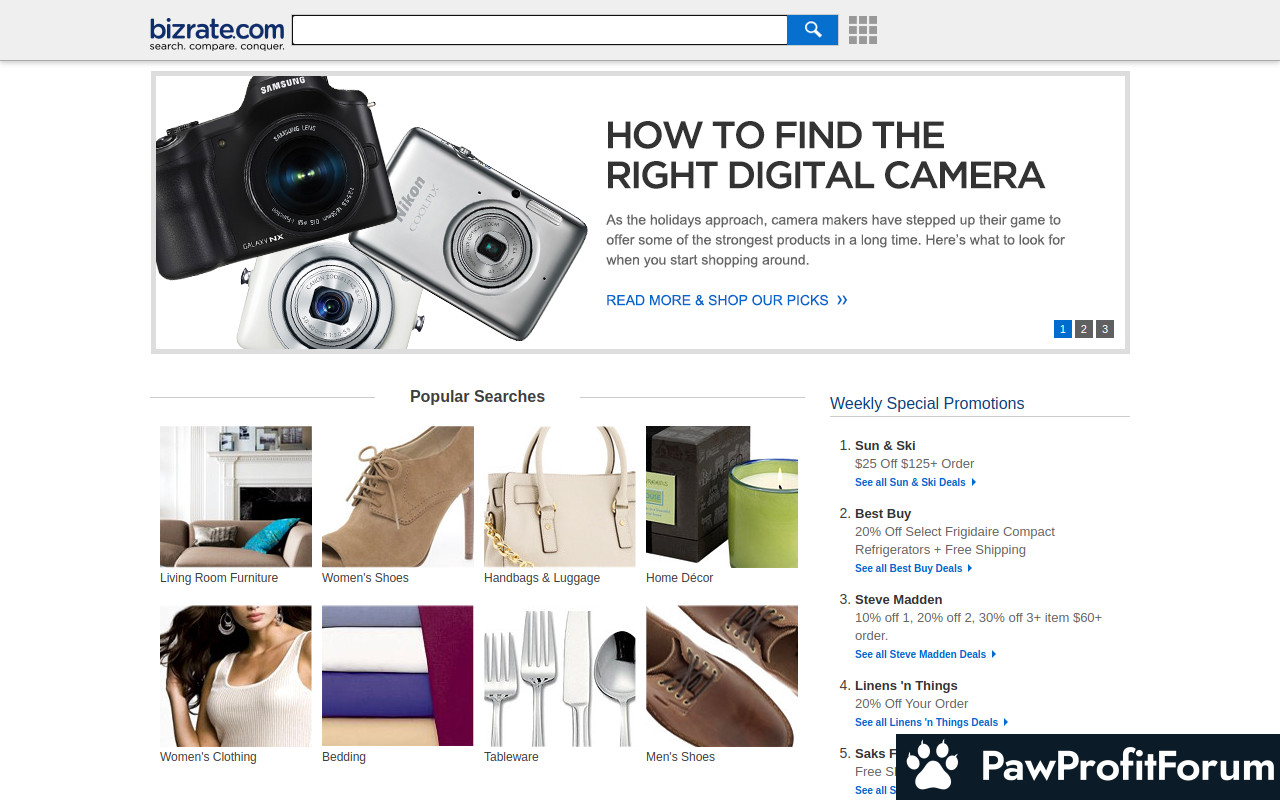This screenshot has height=800, width=1280.
Task: Go to carousel slide 1
Action: pos(1063,329)
